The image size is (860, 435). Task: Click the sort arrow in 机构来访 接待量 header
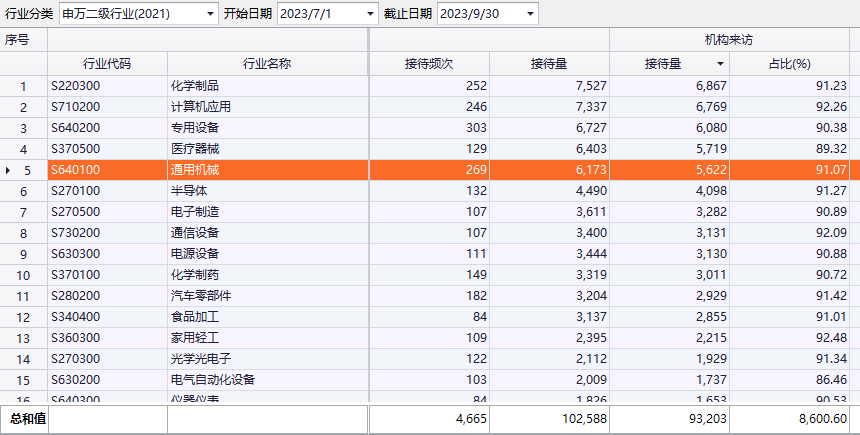tap(720, 64)
